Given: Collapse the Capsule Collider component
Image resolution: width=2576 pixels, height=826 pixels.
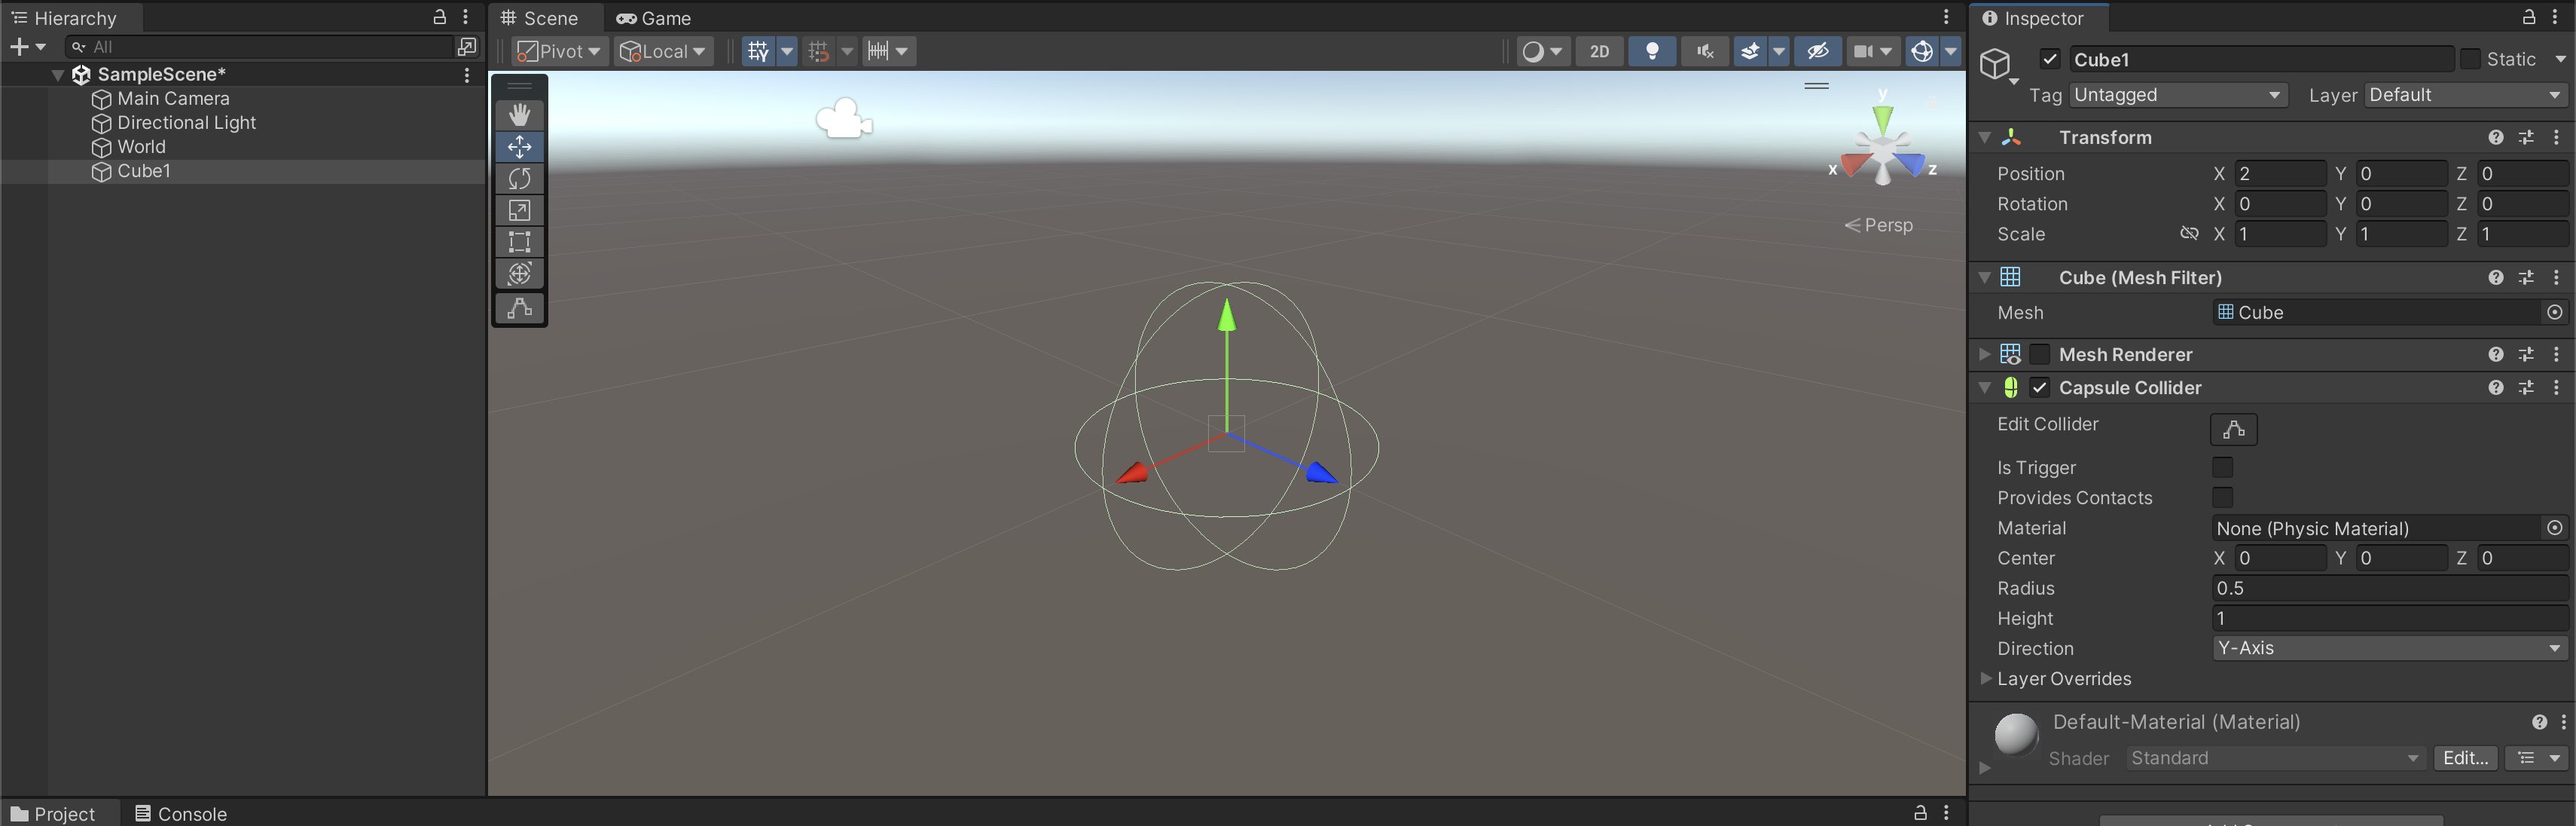Looking at the screenshot, I should click(1984, 388).
